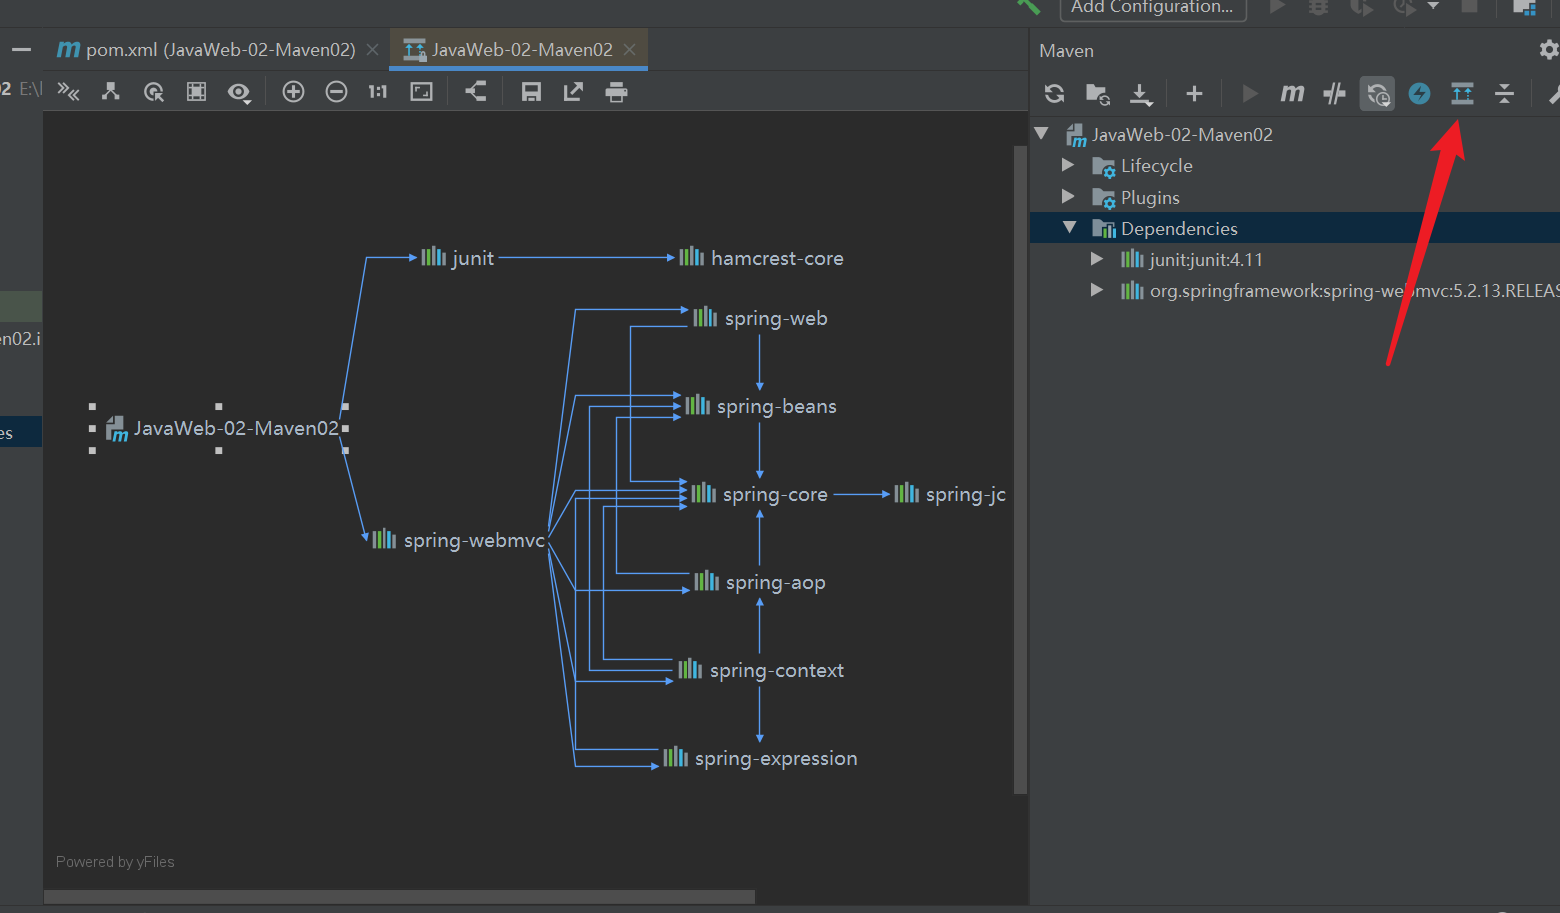1560x913 pixels.
Task: Reload all Maven projects
Action: pyautogui.click(x=1054, y=94)
